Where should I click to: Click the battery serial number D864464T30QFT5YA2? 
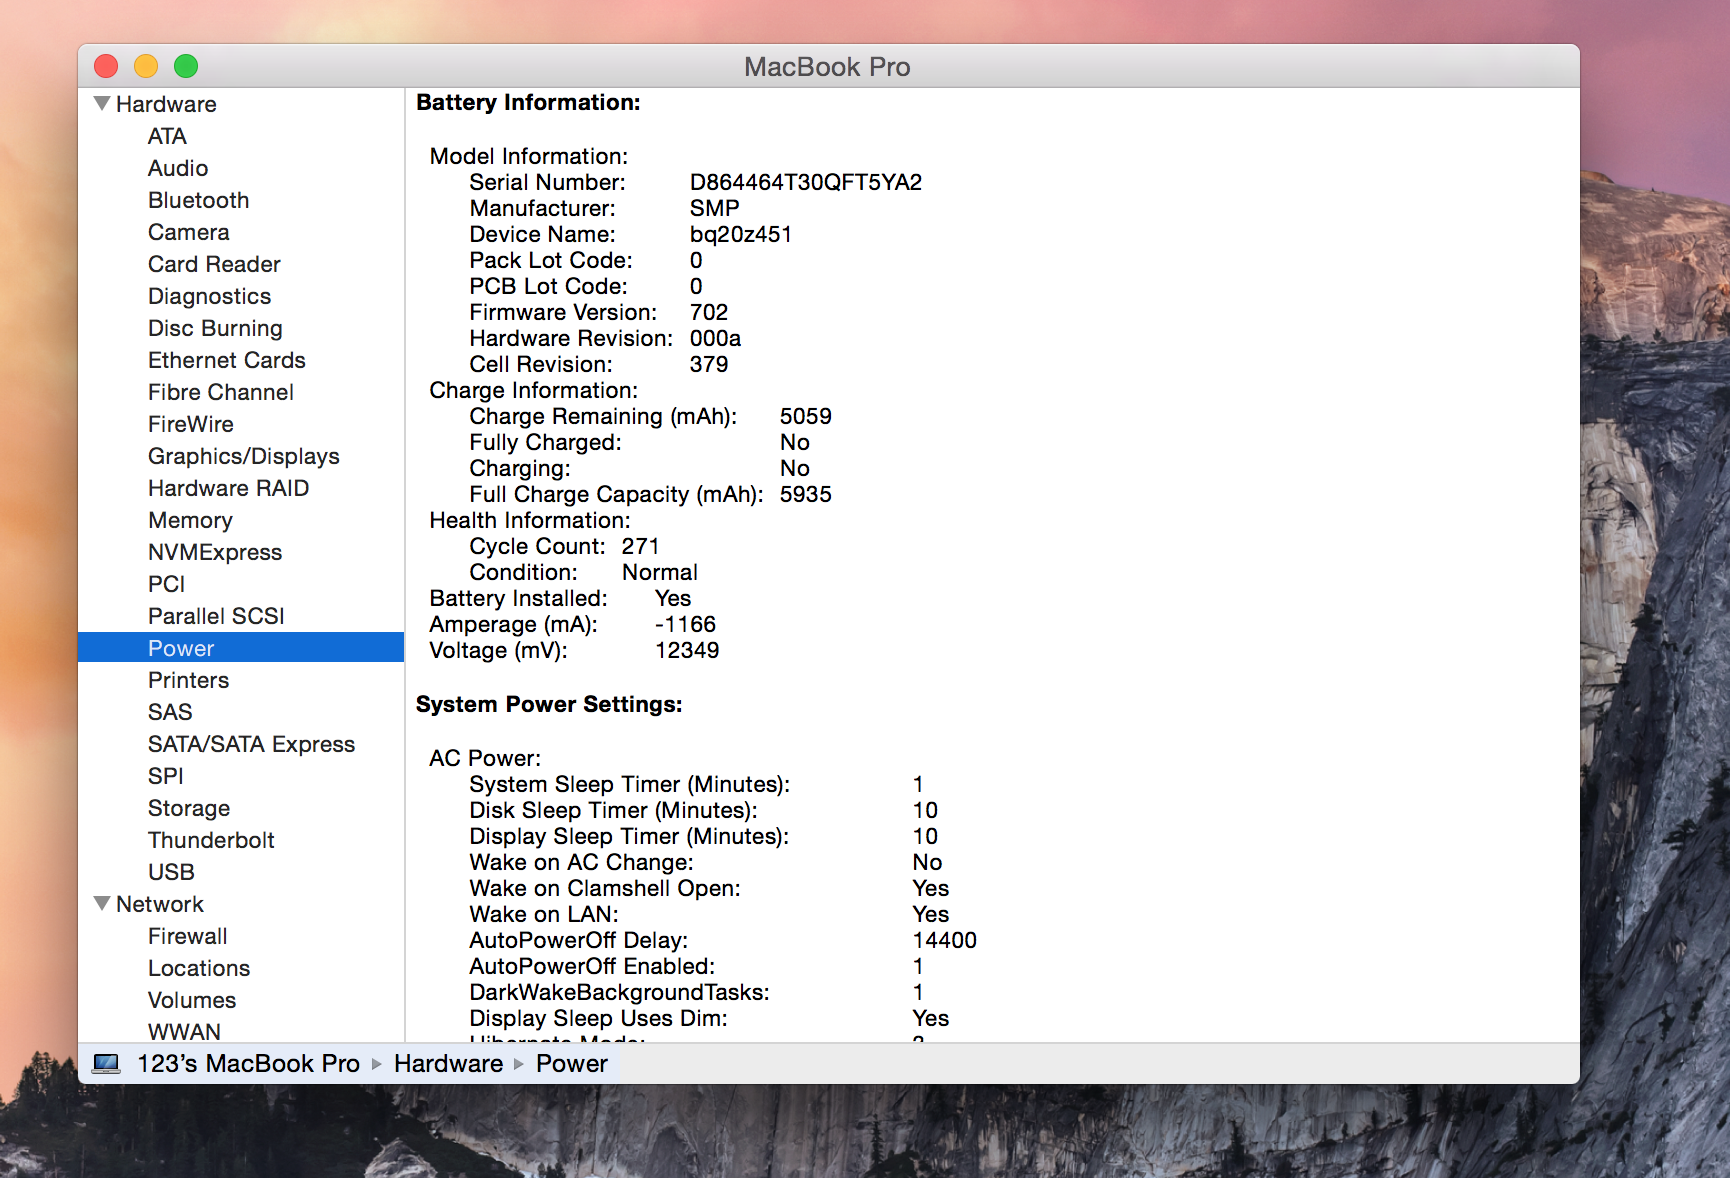click(806, 182)
